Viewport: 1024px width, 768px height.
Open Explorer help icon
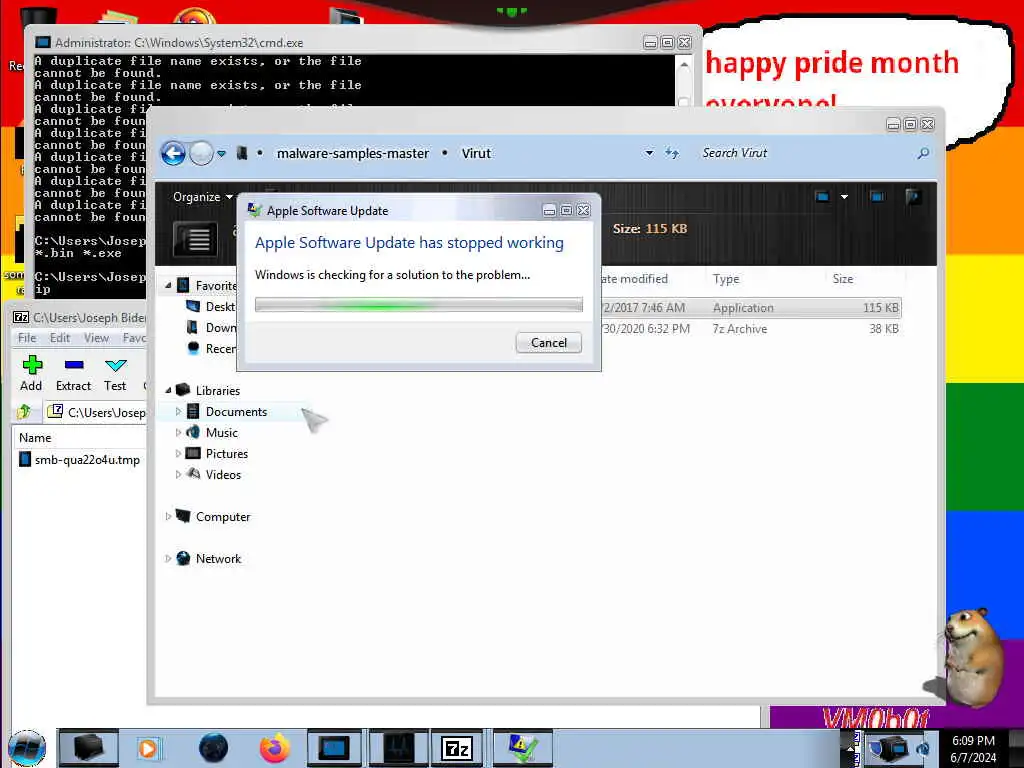tap(914, 196)
